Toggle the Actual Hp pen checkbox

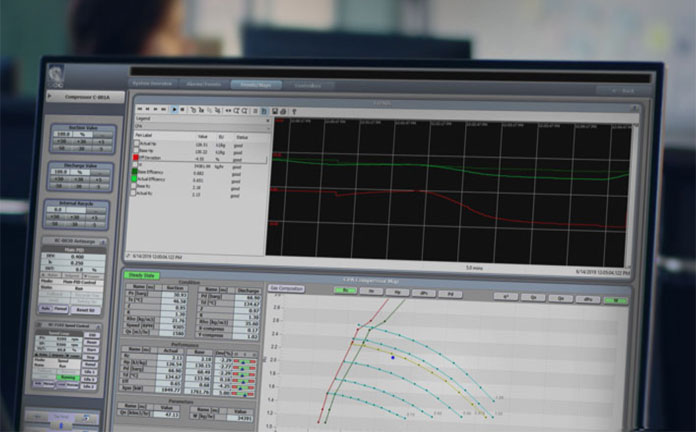pos(137,143)
